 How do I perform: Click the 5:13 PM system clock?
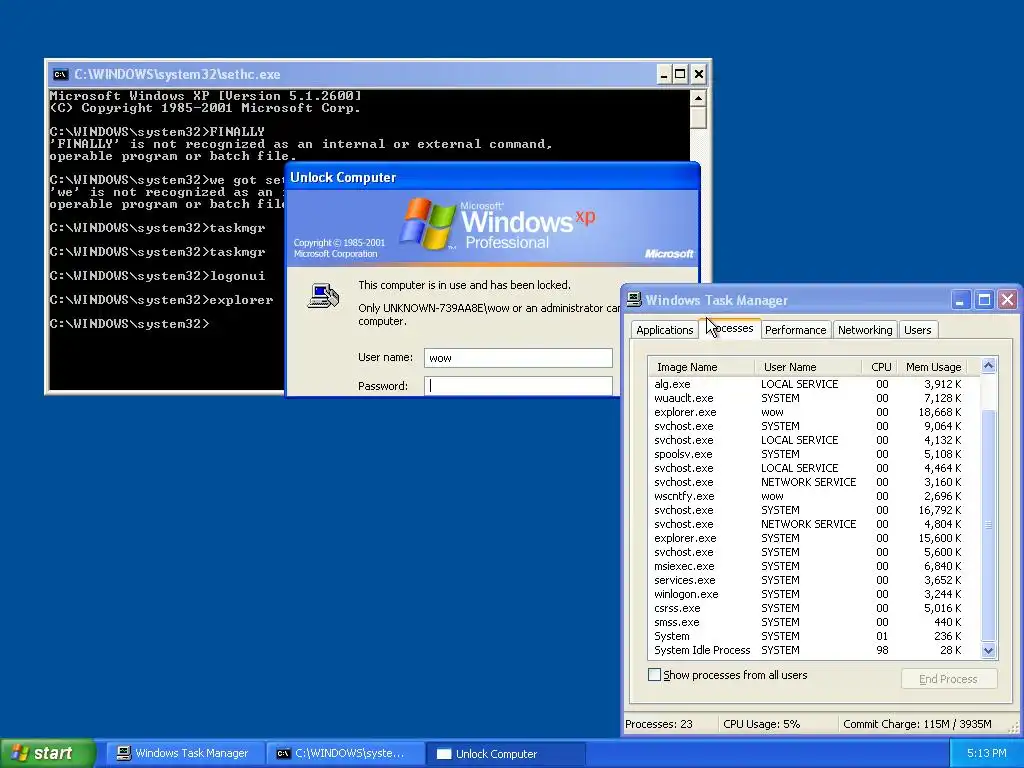click(986, 754)
